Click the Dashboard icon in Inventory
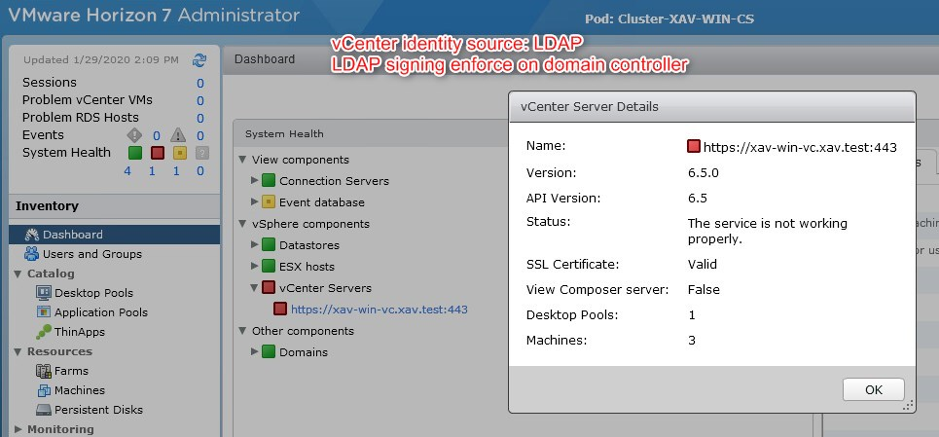Image resolution: width=939 pixels, height=437 pixels. coord(32,235)
